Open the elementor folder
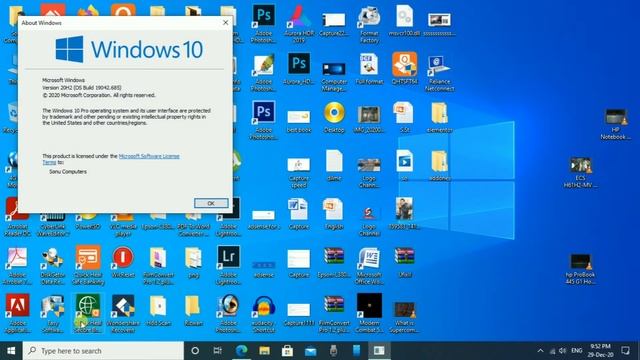640x360 pixels. click(x=439, y=118)
